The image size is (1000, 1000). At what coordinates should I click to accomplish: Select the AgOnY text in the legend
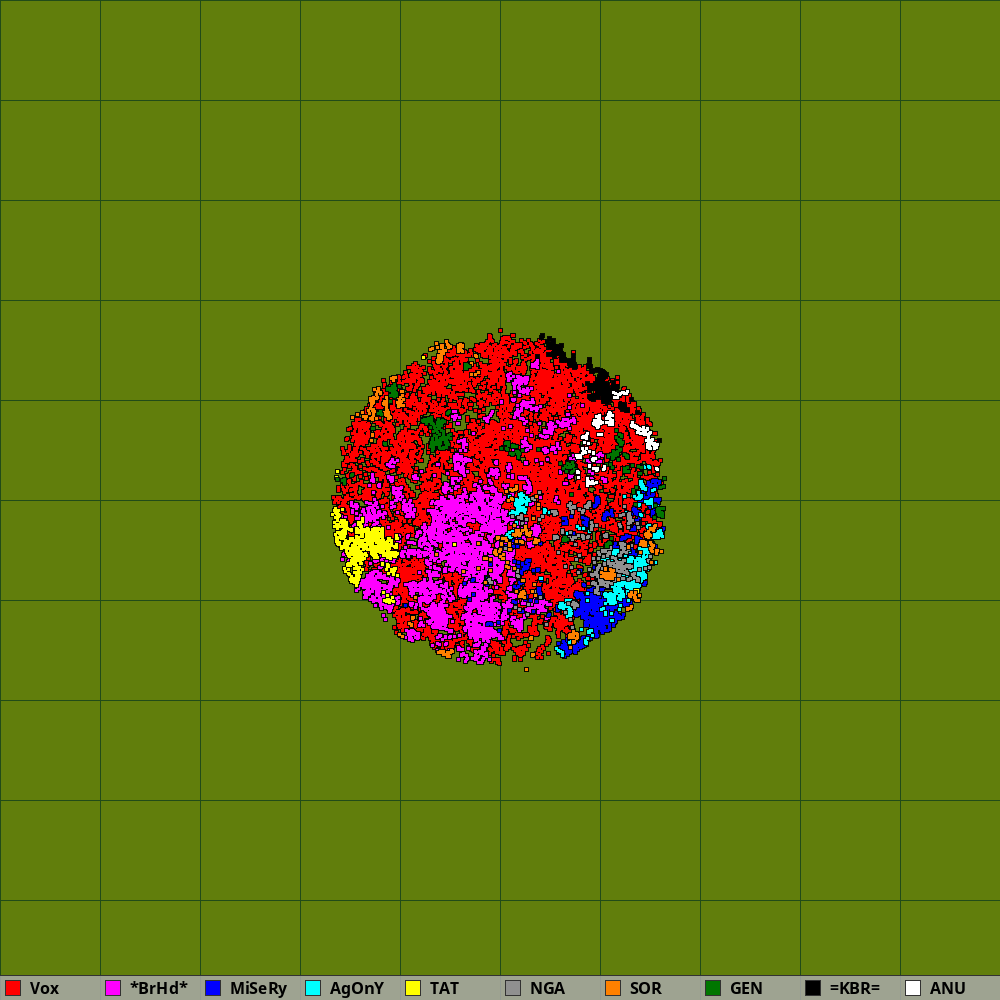coord(357,988)
